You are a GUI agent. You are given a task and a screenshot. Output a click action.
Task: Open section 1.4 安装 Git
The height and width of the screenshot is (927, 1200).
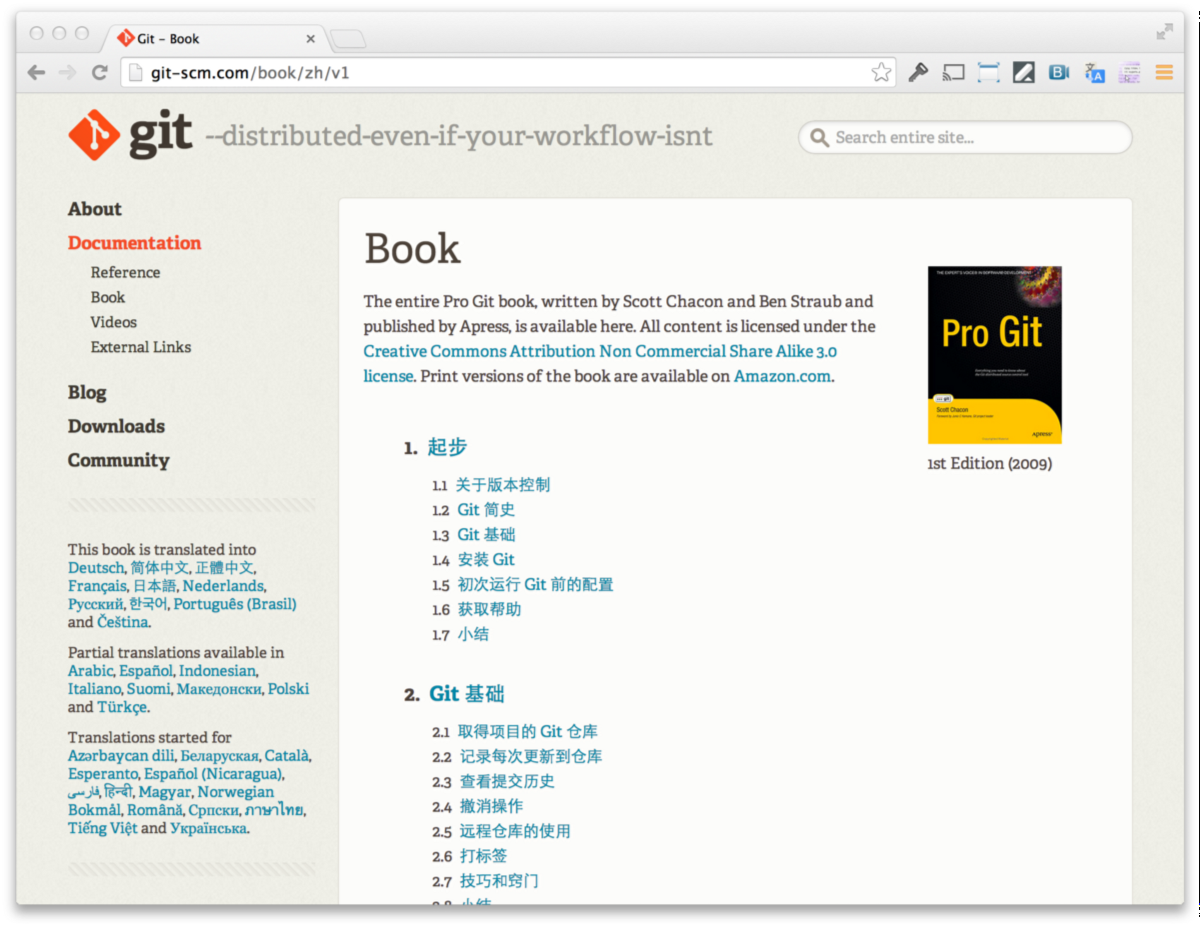(486, 560)
